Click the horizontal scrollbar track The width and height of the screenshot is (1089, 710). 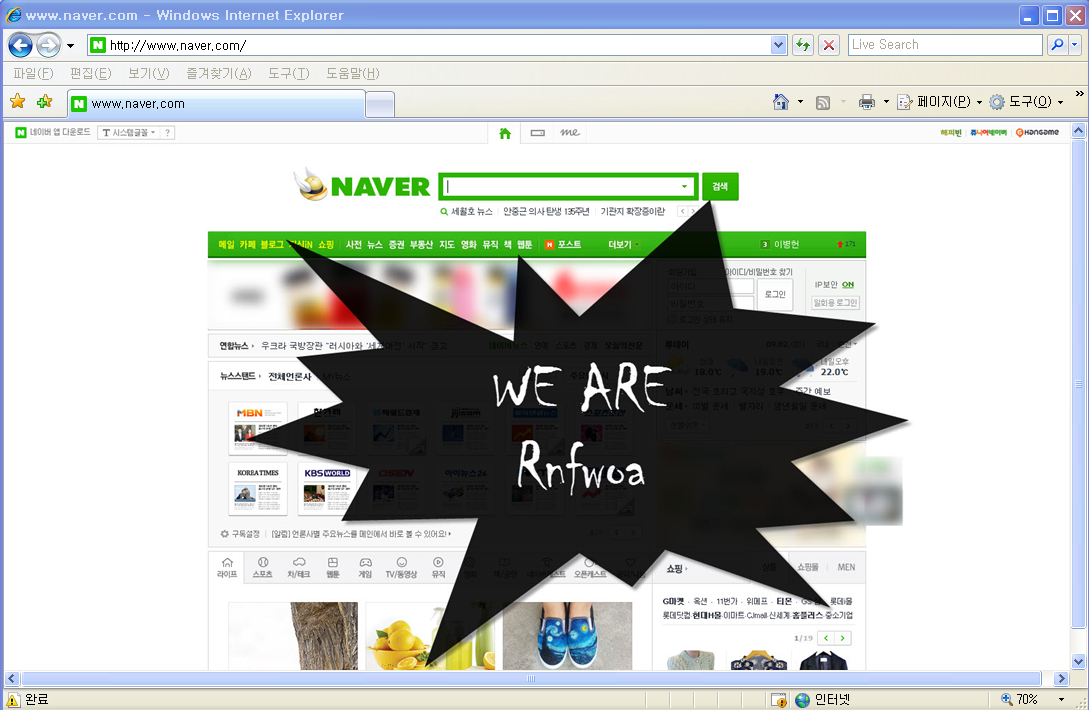pos(531,678)
